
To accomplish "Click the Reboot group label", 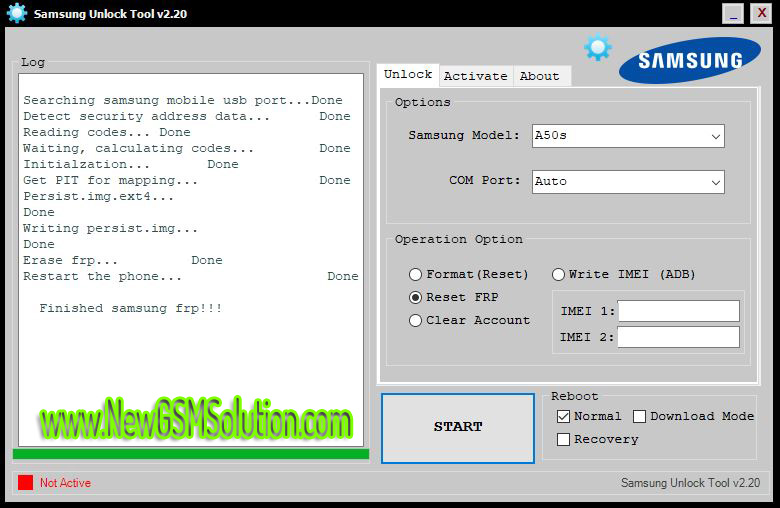I will coord(575,396).
